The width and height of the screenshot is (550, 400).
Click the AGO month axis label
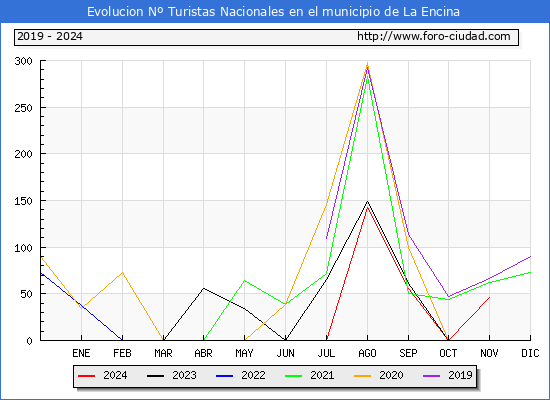tap(367, 353)
